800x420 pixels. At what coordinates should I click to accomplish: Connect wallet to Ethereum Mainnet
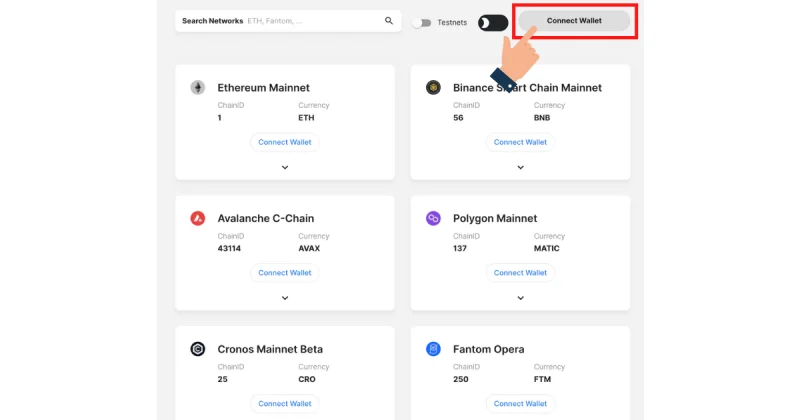tap(285, 142)
